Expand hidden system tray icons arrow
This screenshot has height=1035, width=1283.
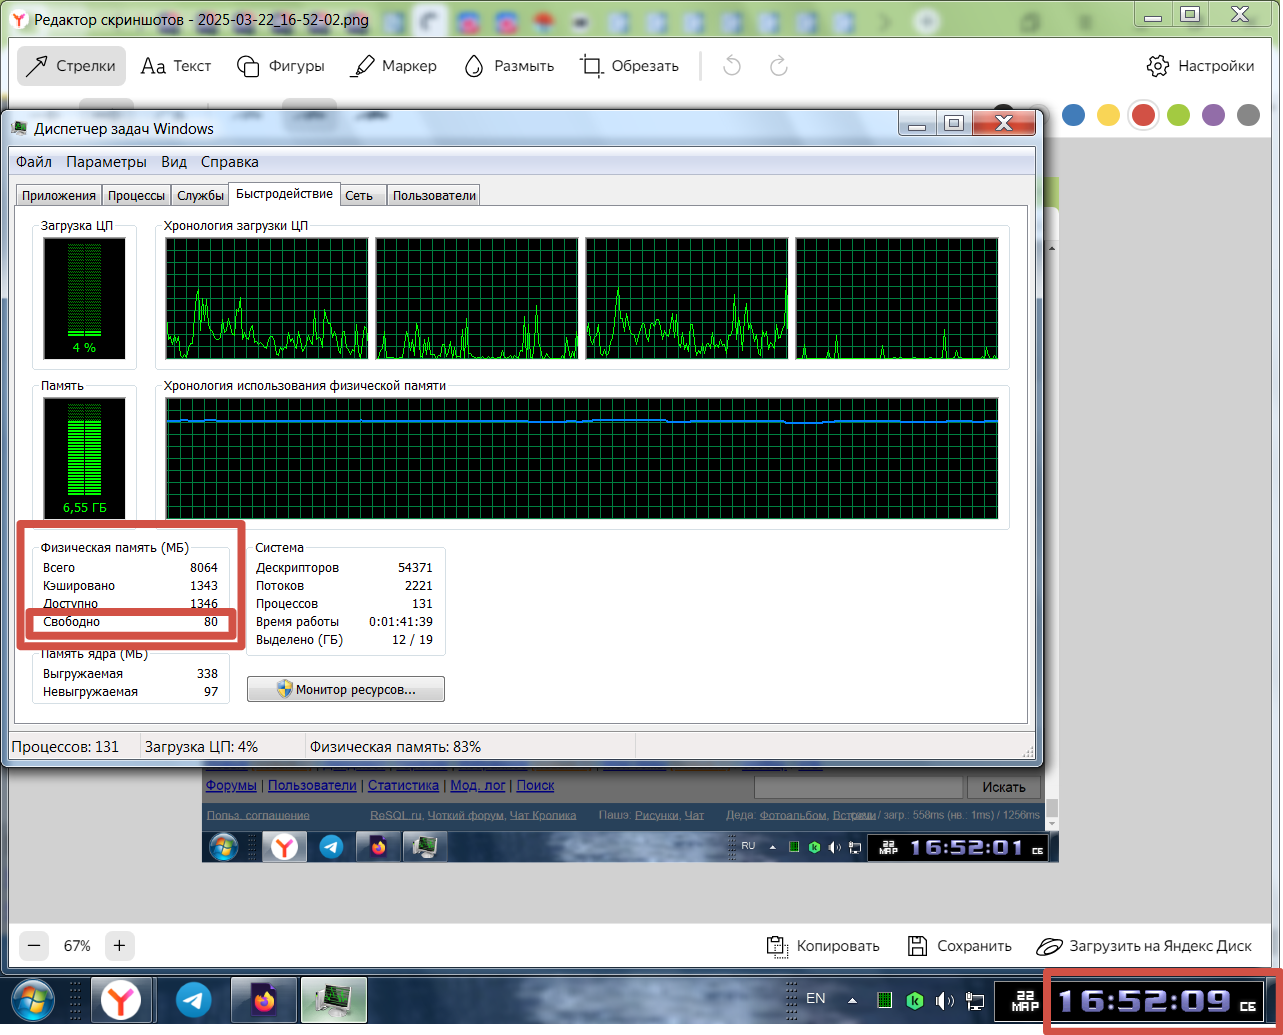[x=852, y=999]
